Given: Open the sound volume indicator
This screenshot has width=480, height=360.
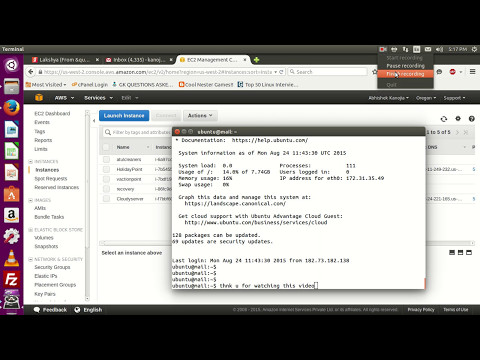Looking at the screenshot, I should pyautogui.click(x=439, y=49).
